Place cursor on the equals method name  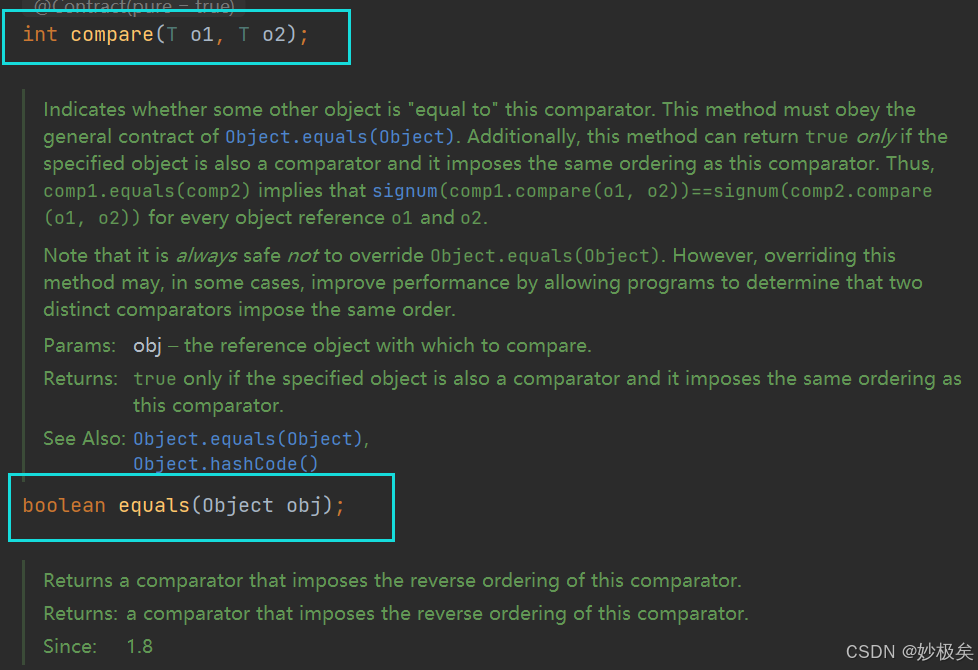pyautogui.click(x=154, y=505)
